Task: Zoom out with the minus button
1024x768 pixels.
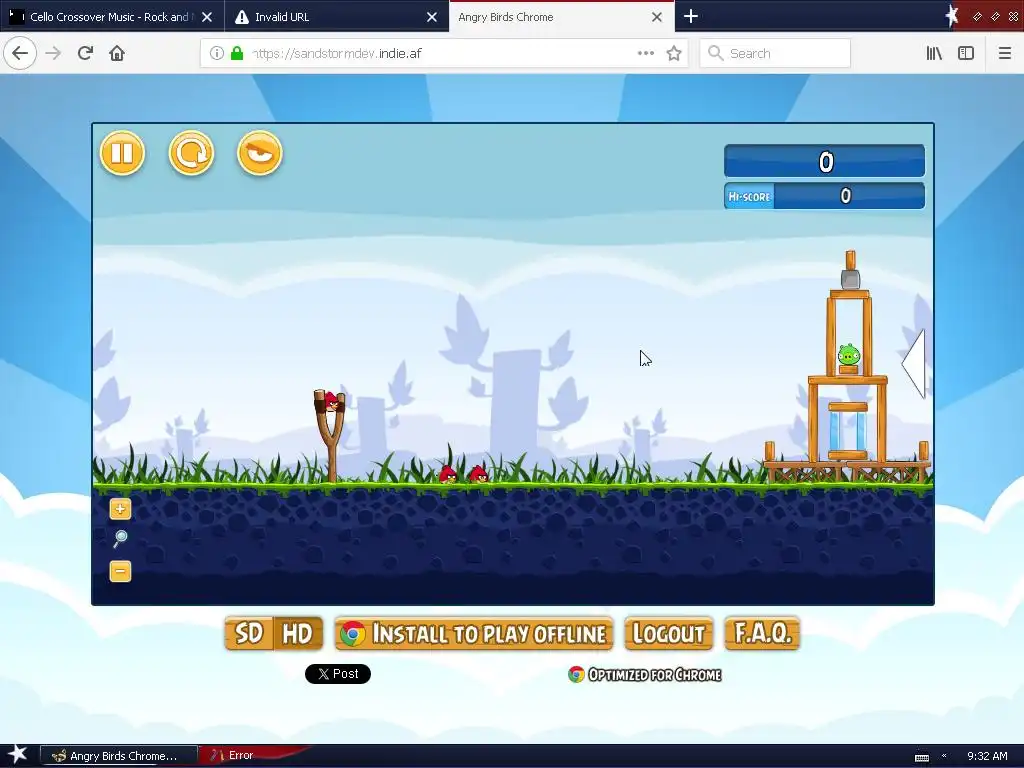Action: [120, 571]
